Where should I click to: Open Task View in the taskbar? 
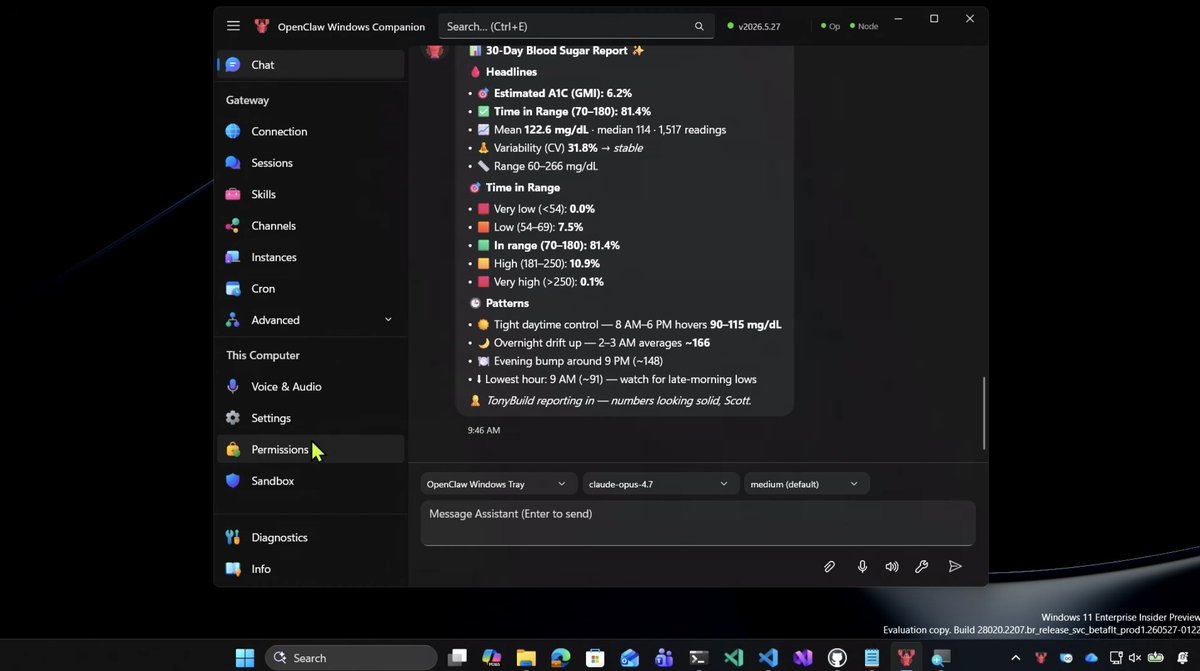[x=457, y=657]
